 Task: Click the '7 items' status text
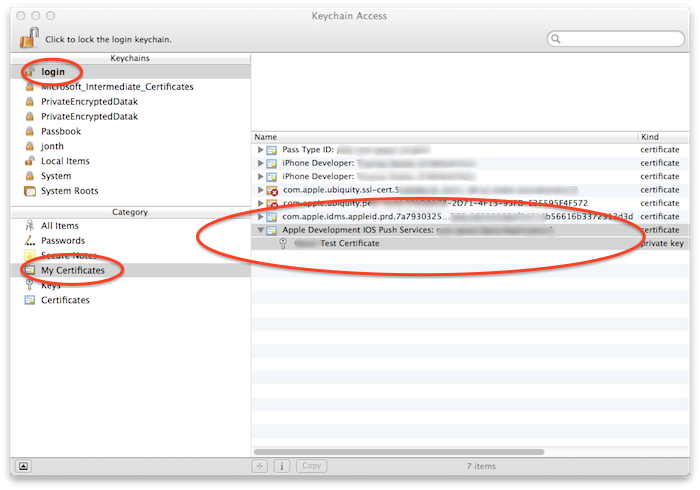pyautogui.click(x=481, y=466)
